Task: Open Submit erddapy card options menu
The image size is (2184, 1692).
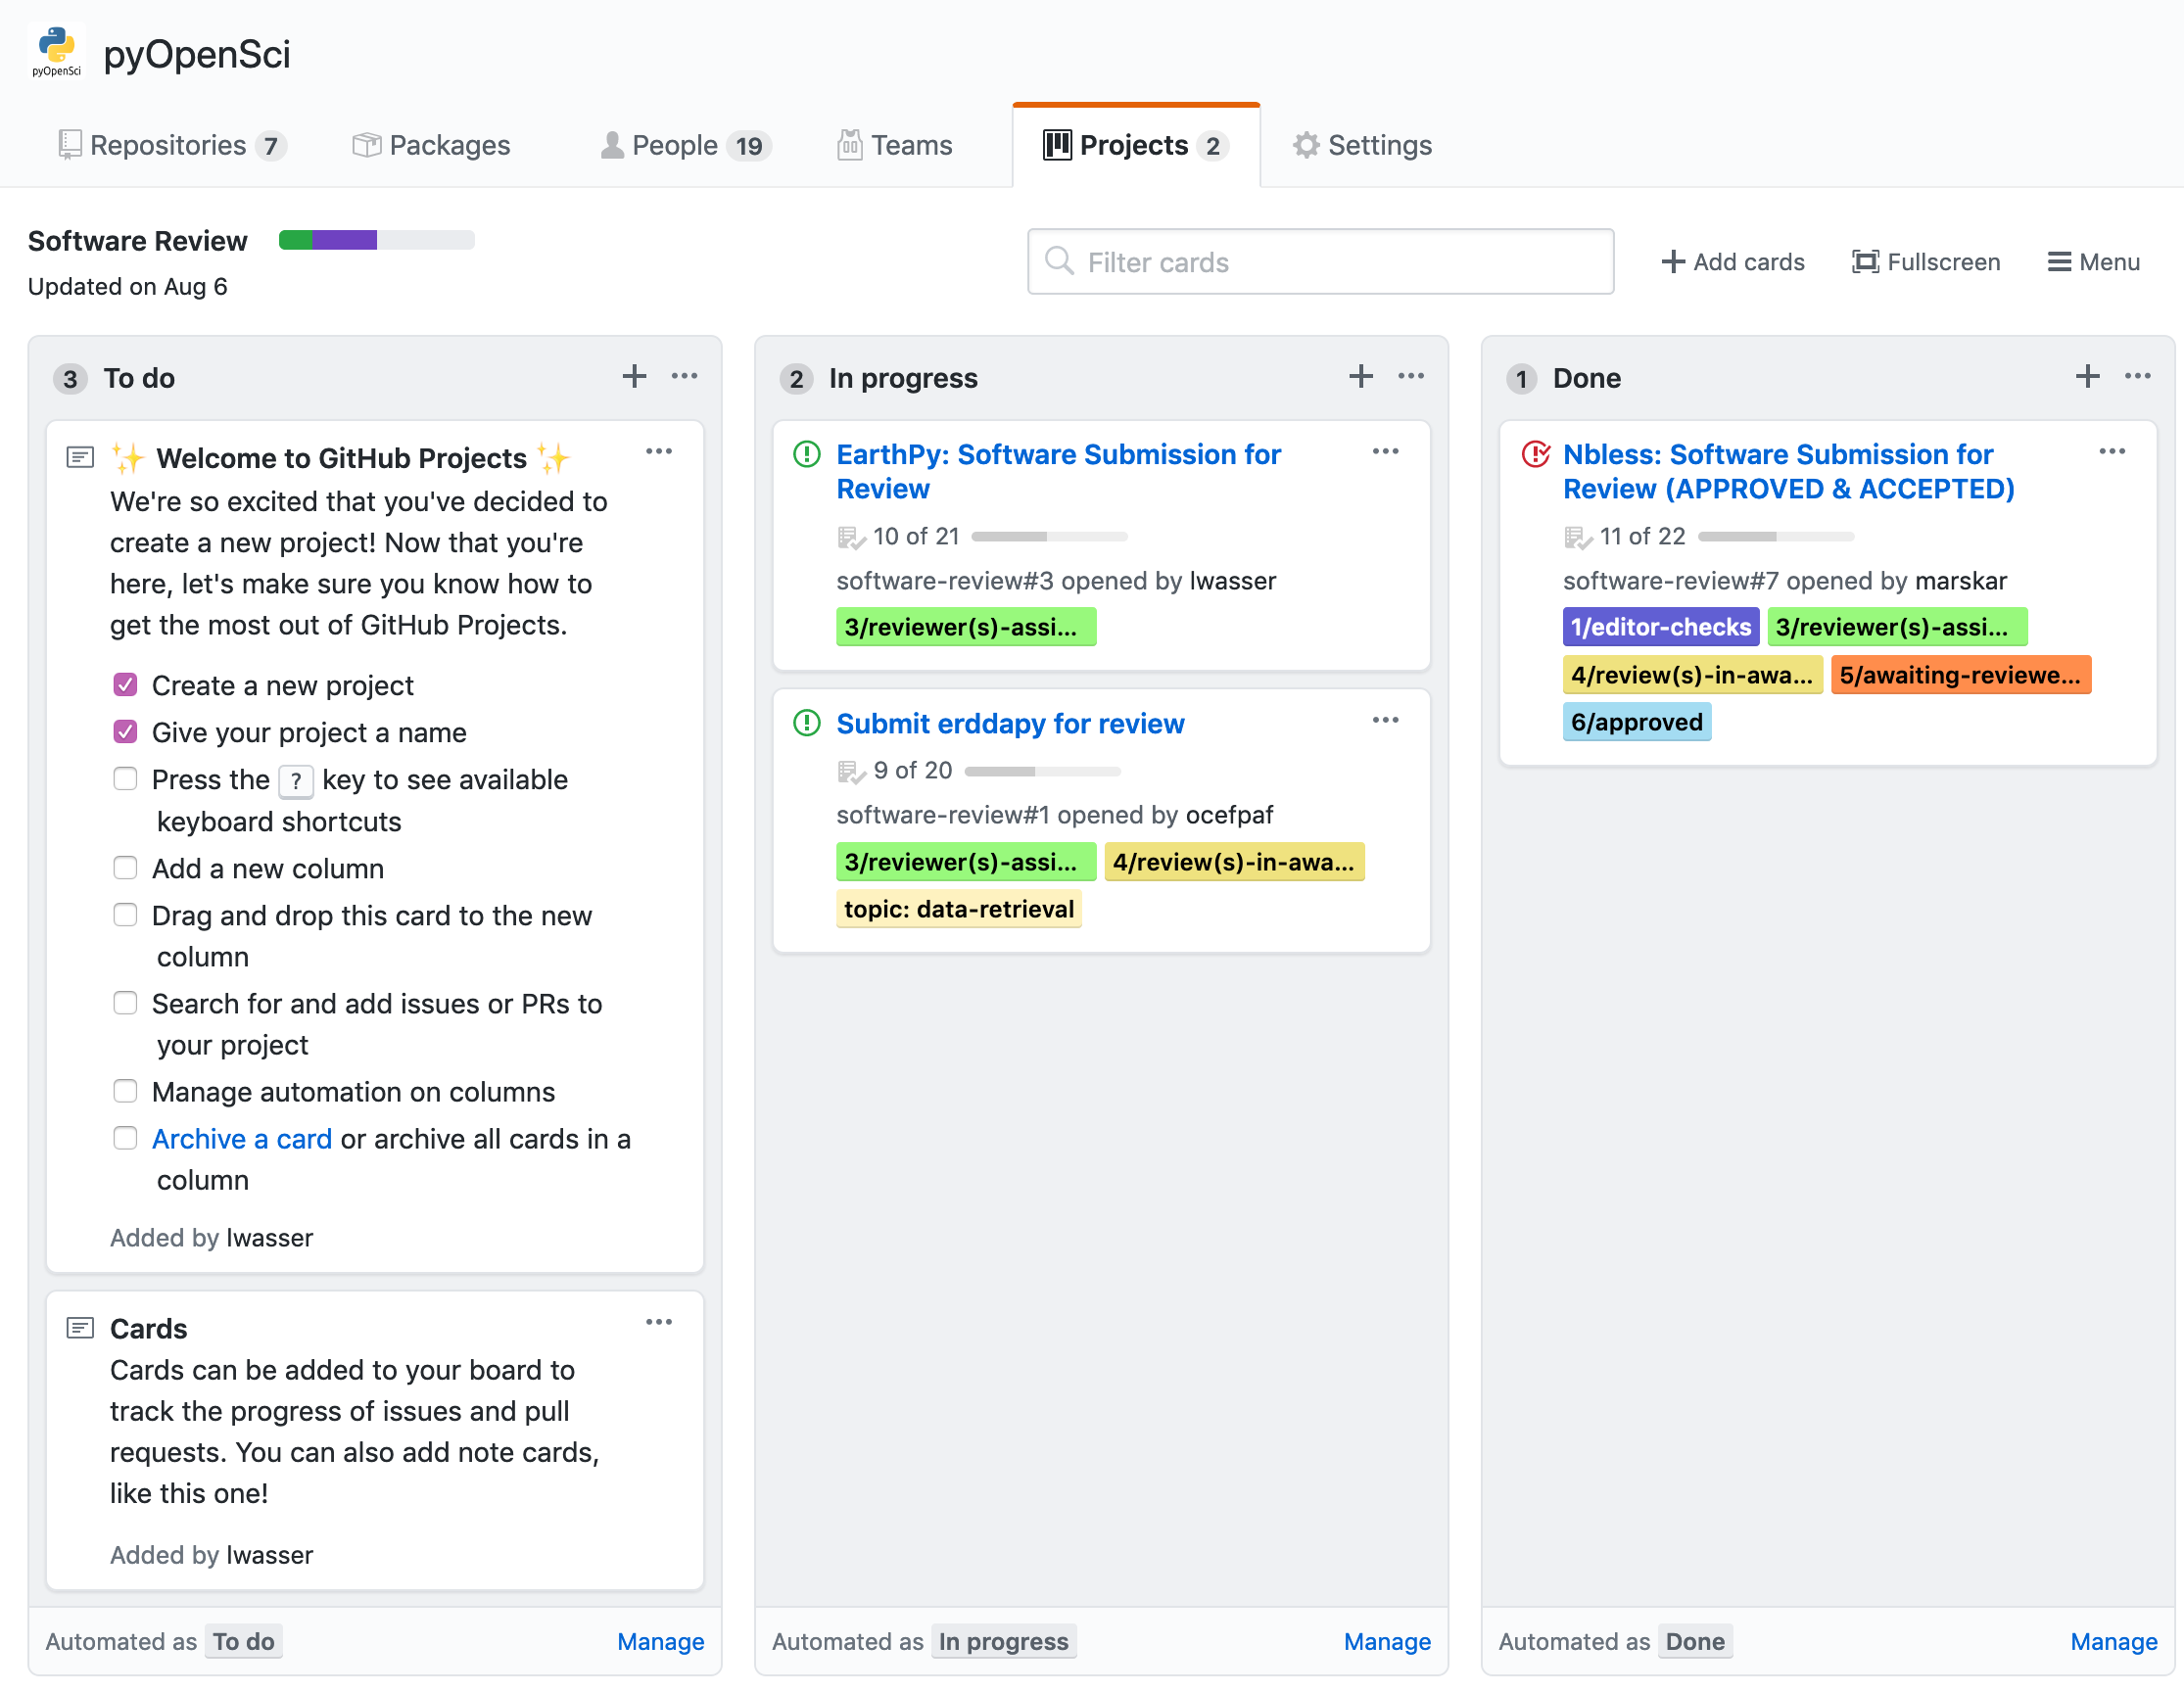Action: (x=1386, y=721)
